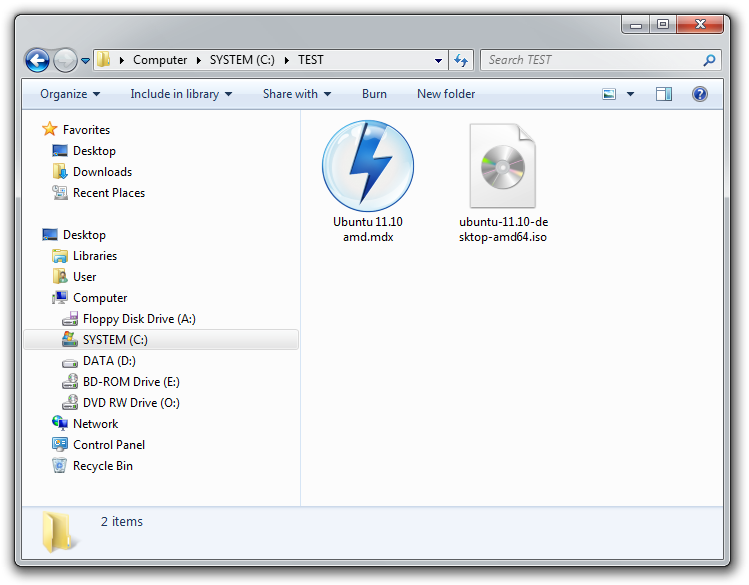Select the ubuntu-11.10-desktop-amd64.iso disc image
749x585 pixels.
click(502, 168)
